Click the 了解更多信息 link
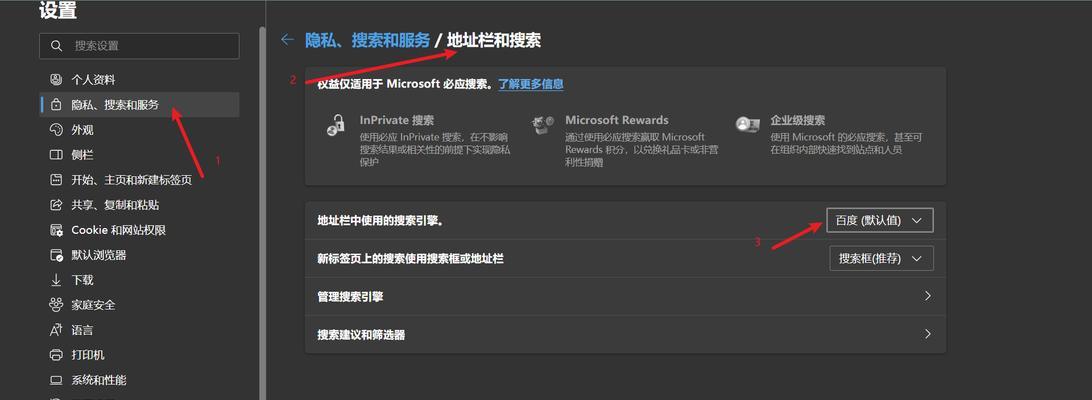The width and height of the screenshot is (1092, 400). 531,84
